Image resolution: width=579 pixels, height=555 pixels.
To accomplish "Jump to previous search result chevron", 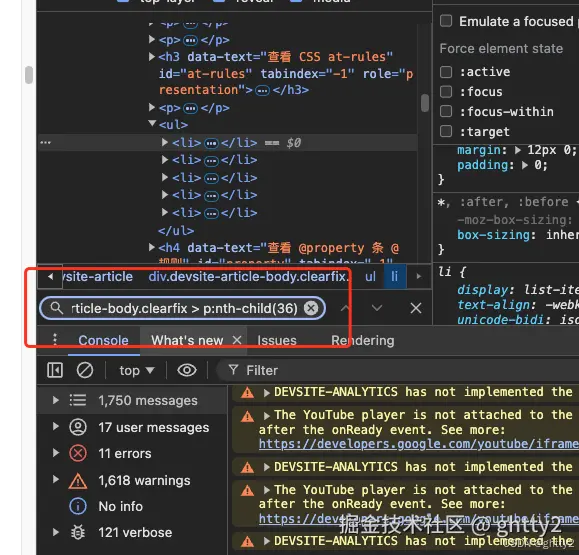I will [344, 308].
